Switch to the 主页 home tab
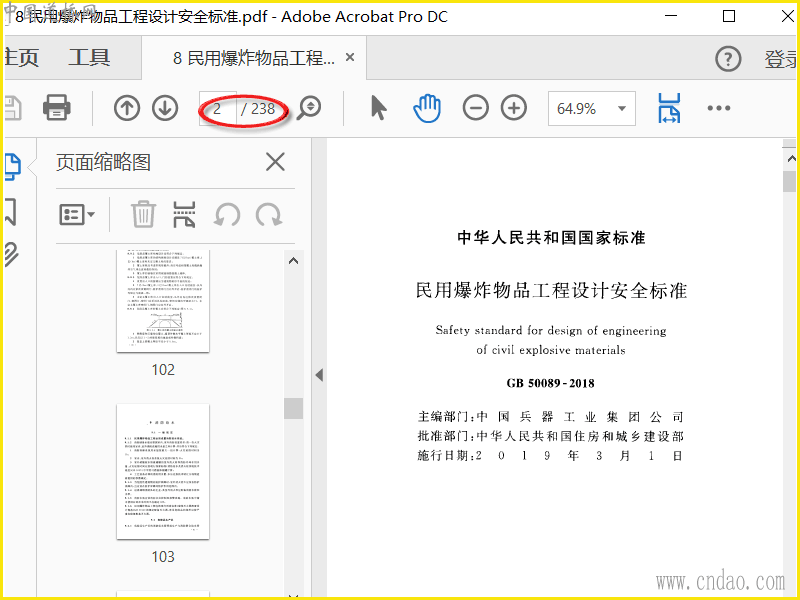 coord(21,57)
